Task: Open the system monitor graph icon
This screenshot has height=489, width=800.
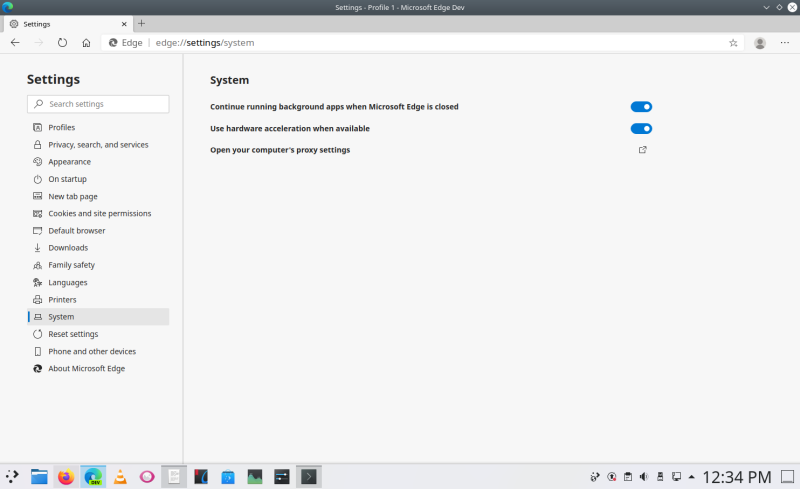Action: [255, 477]
